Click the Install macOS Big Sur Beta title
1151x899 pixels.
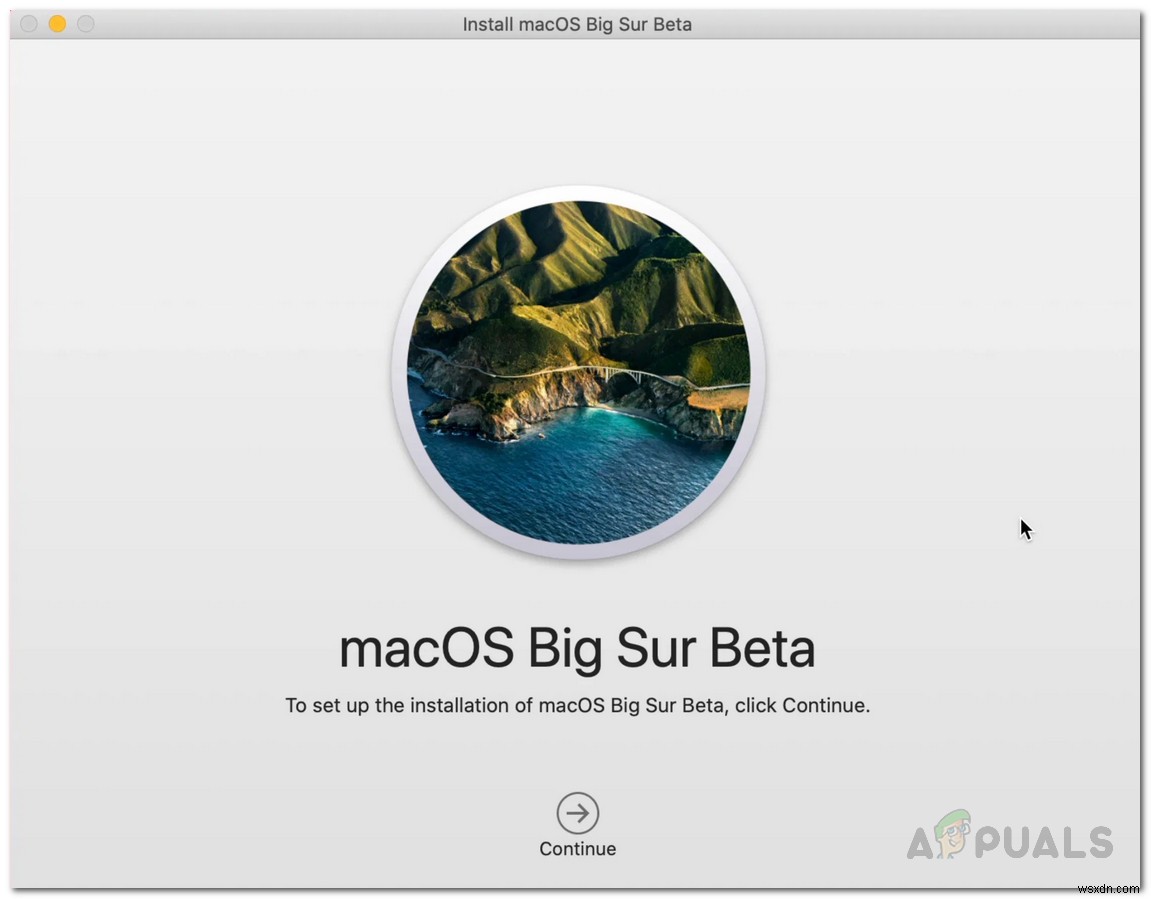click(577, 24)
